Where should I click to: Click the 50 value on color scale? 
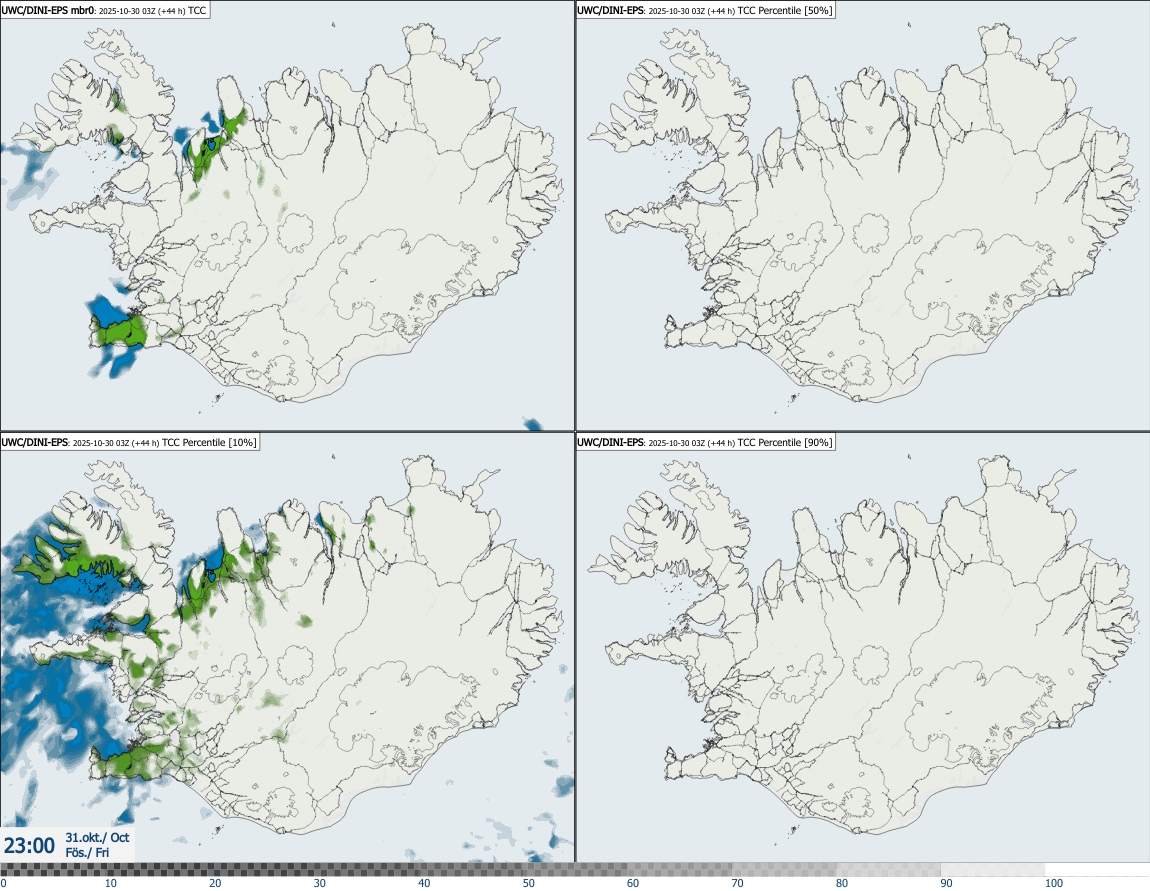click(x=529, y=883)
